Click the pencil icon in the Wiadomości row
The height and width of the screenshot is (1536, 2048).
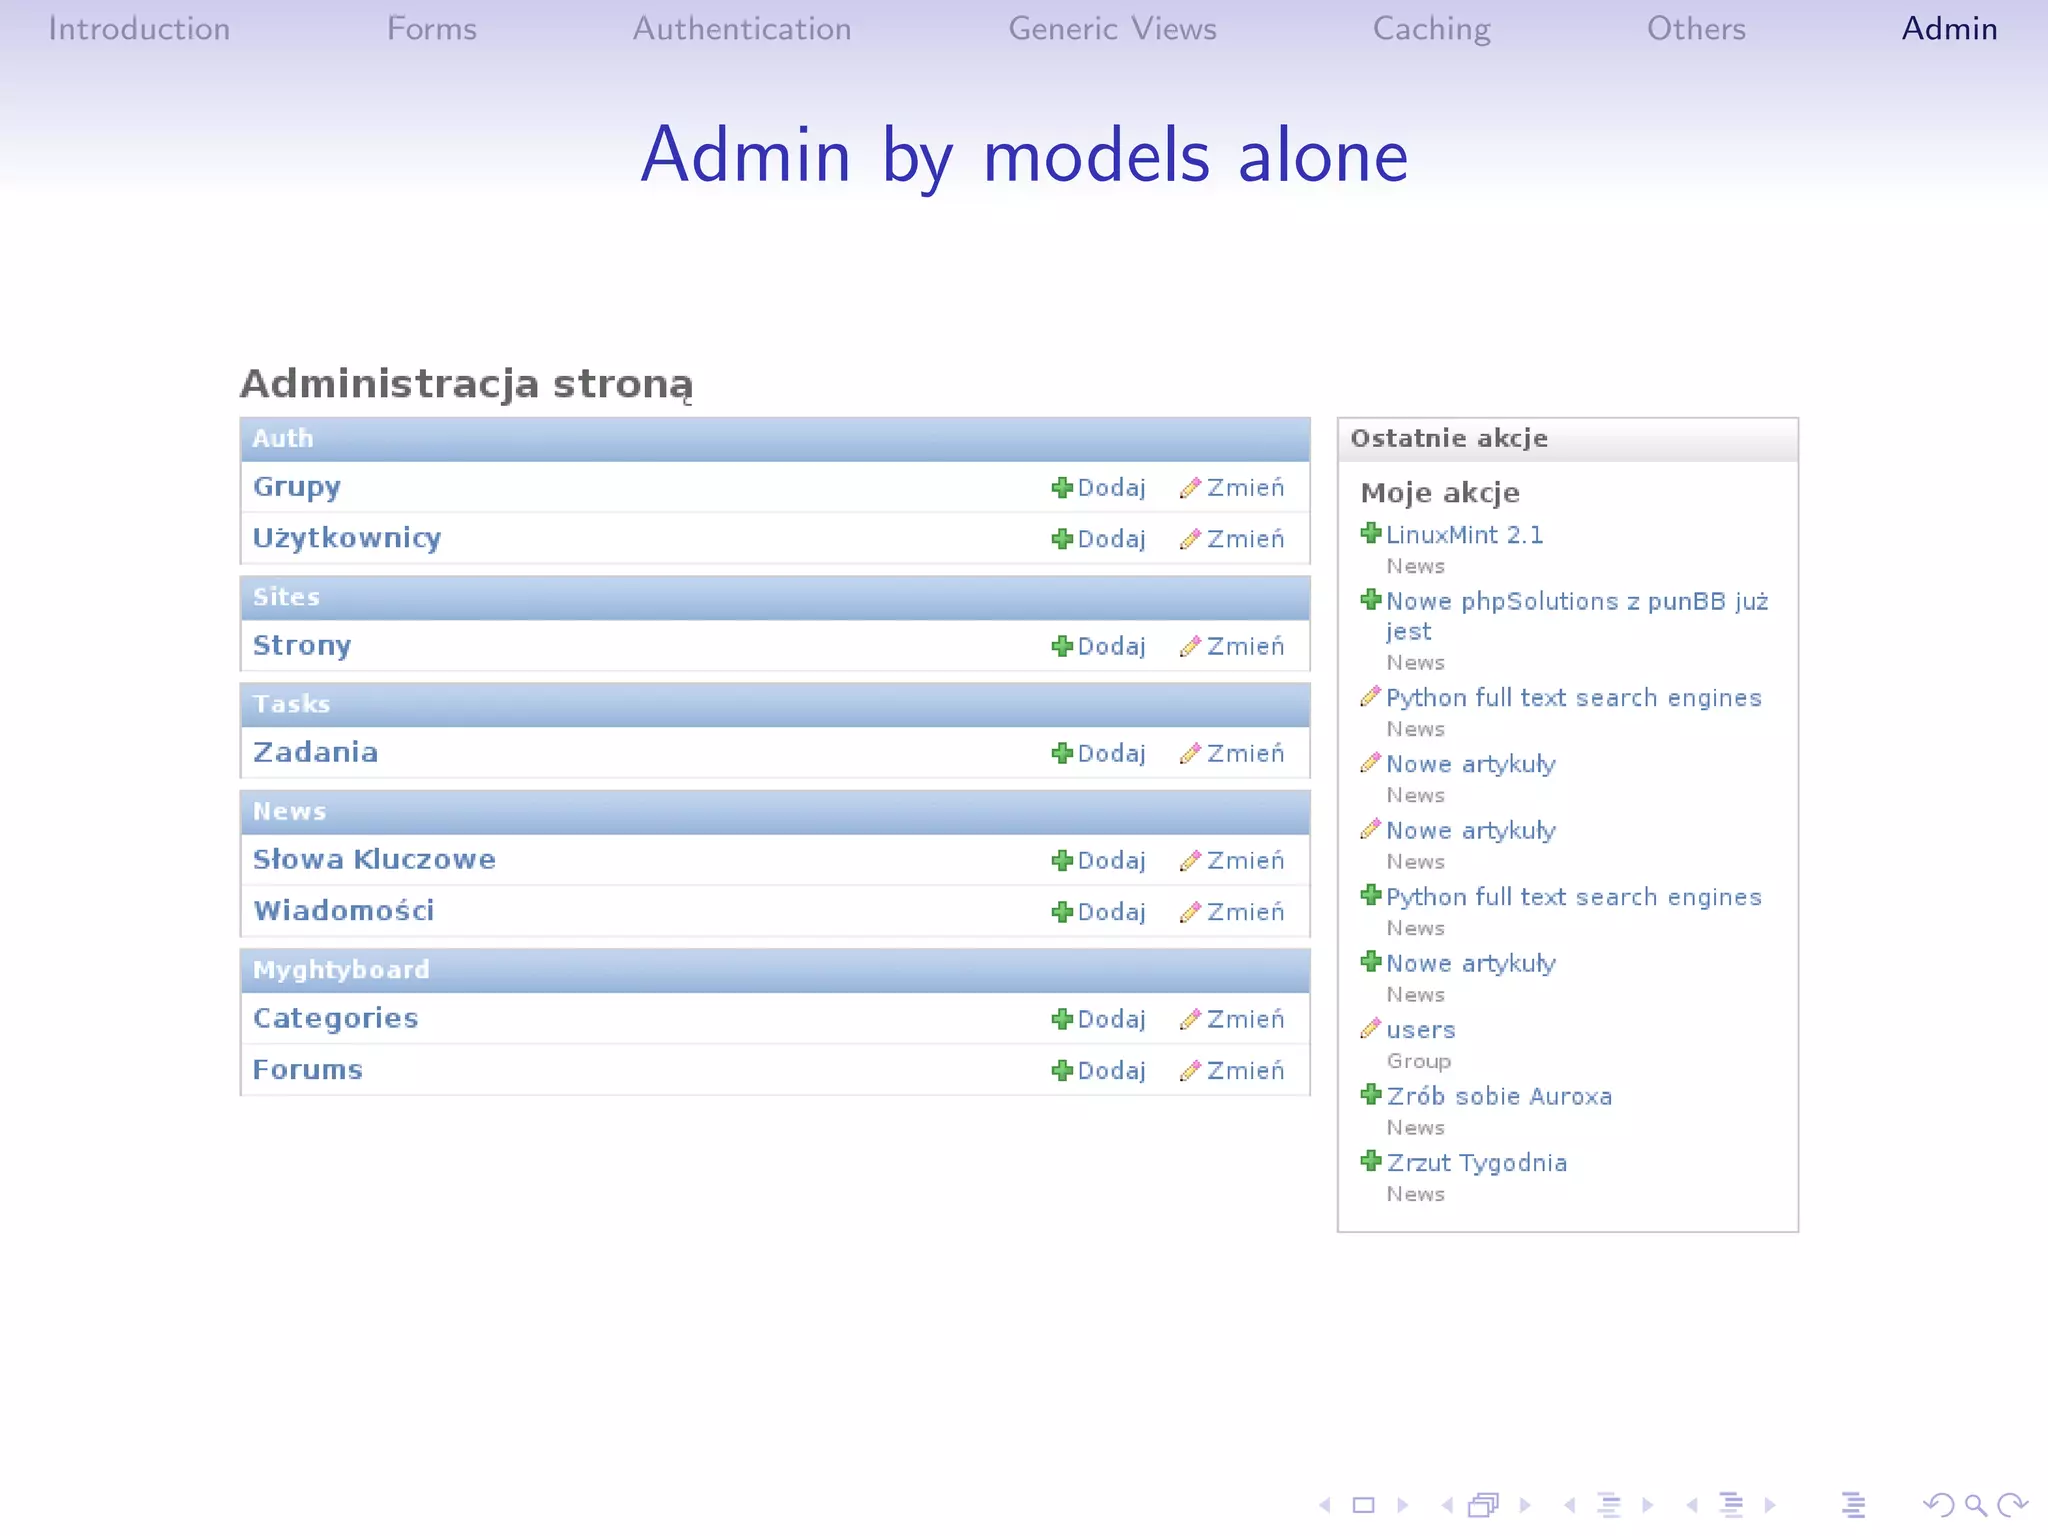[x=1190, y=912]
